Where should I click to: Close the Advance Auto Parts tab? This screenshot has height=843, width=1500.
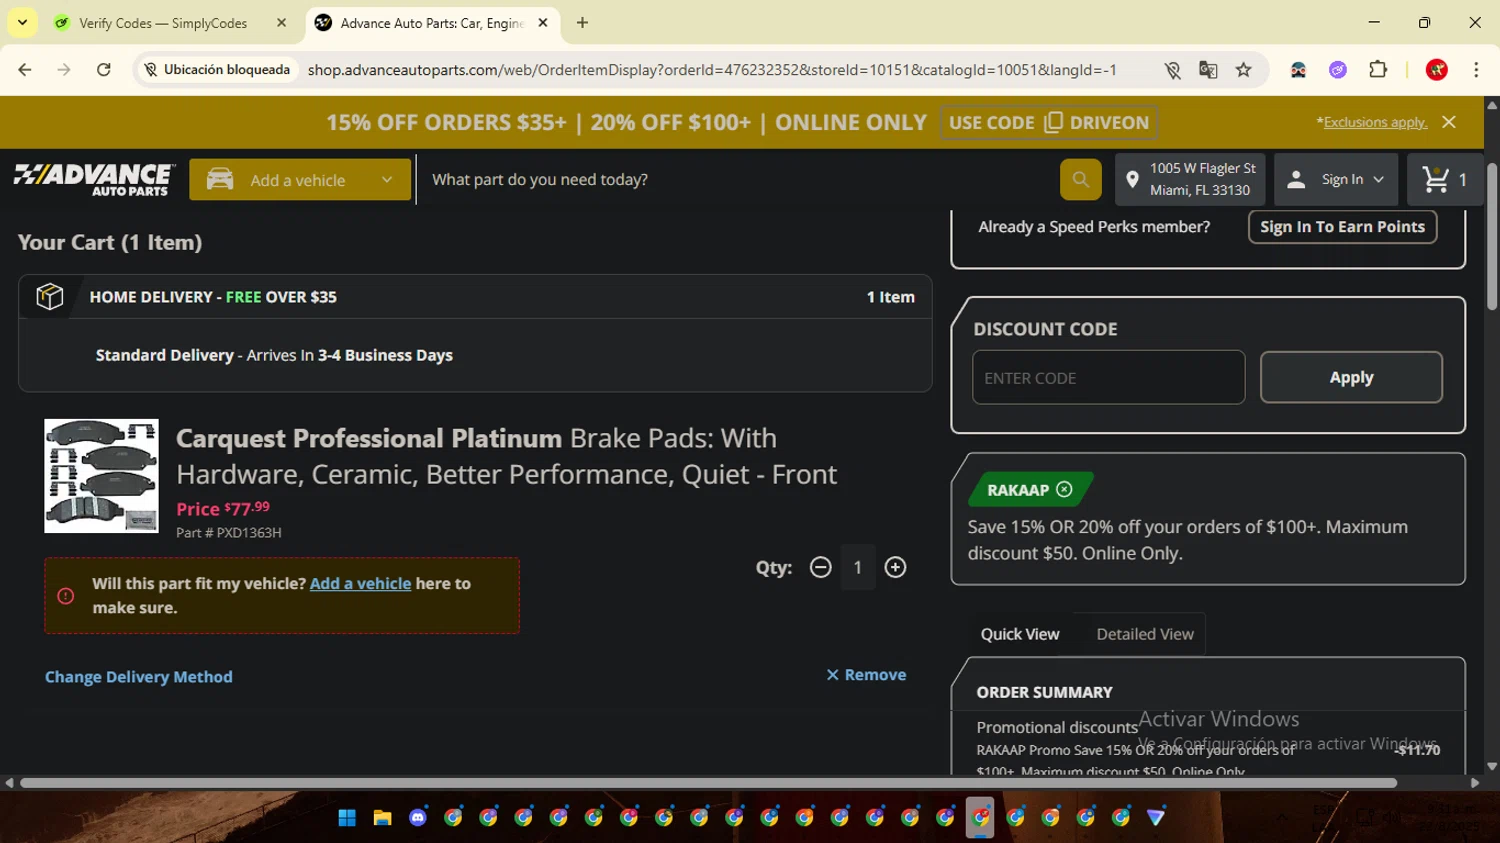pos(543,23)
